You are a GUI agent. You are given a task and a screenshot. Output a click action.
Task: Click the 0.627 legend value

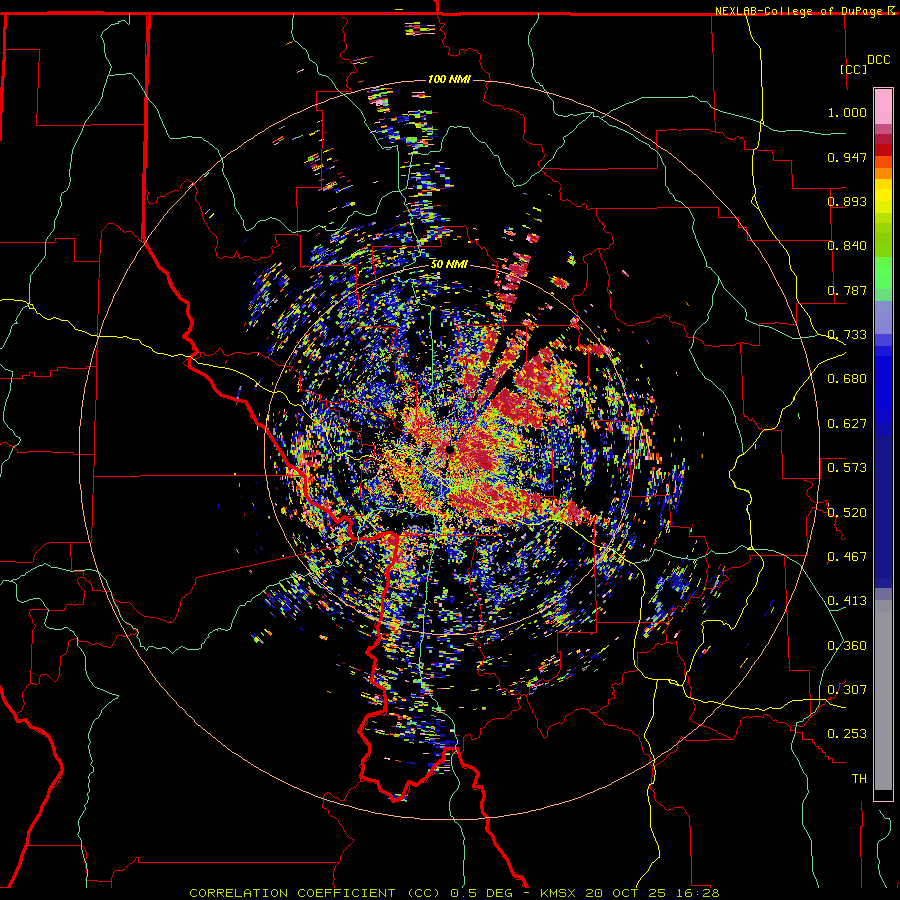pos(847,424)
